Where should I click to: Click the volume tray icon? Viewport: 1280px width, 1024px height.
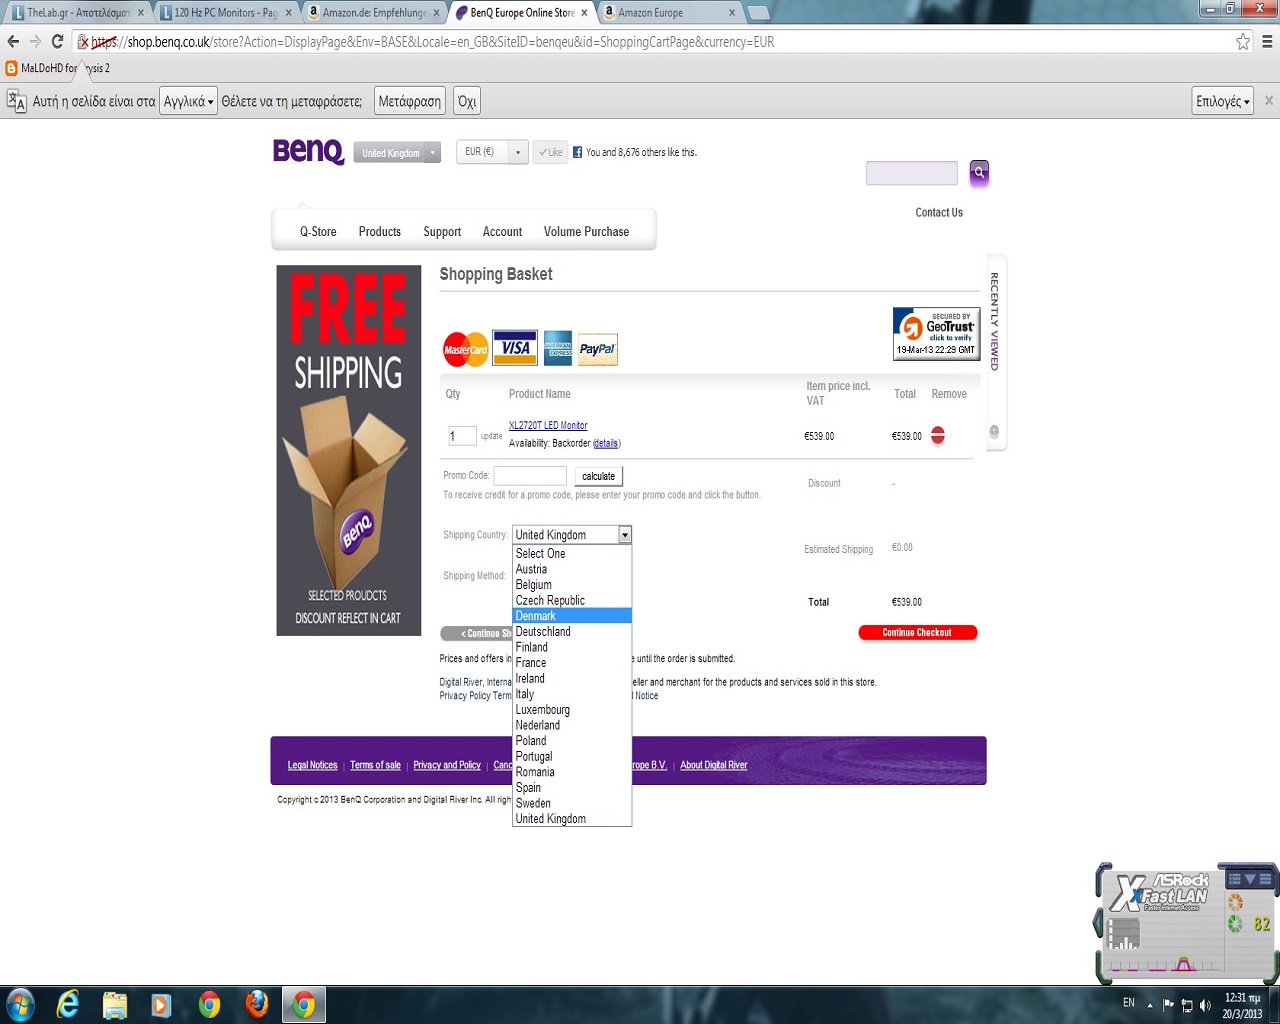pyautogui.click(x=1205, y=1004)
